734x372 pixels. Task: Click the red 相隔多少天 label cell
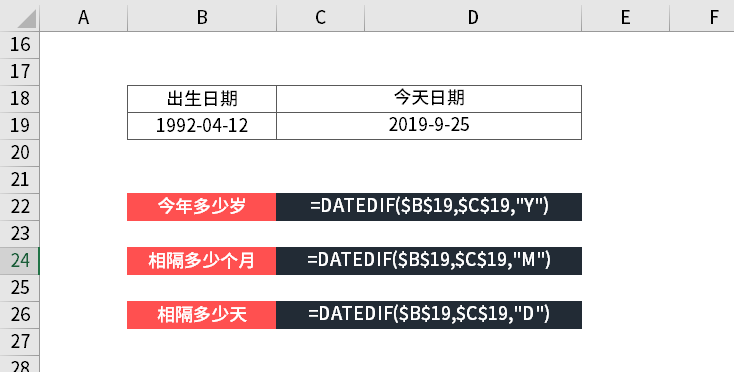click(x=202, y=315)
